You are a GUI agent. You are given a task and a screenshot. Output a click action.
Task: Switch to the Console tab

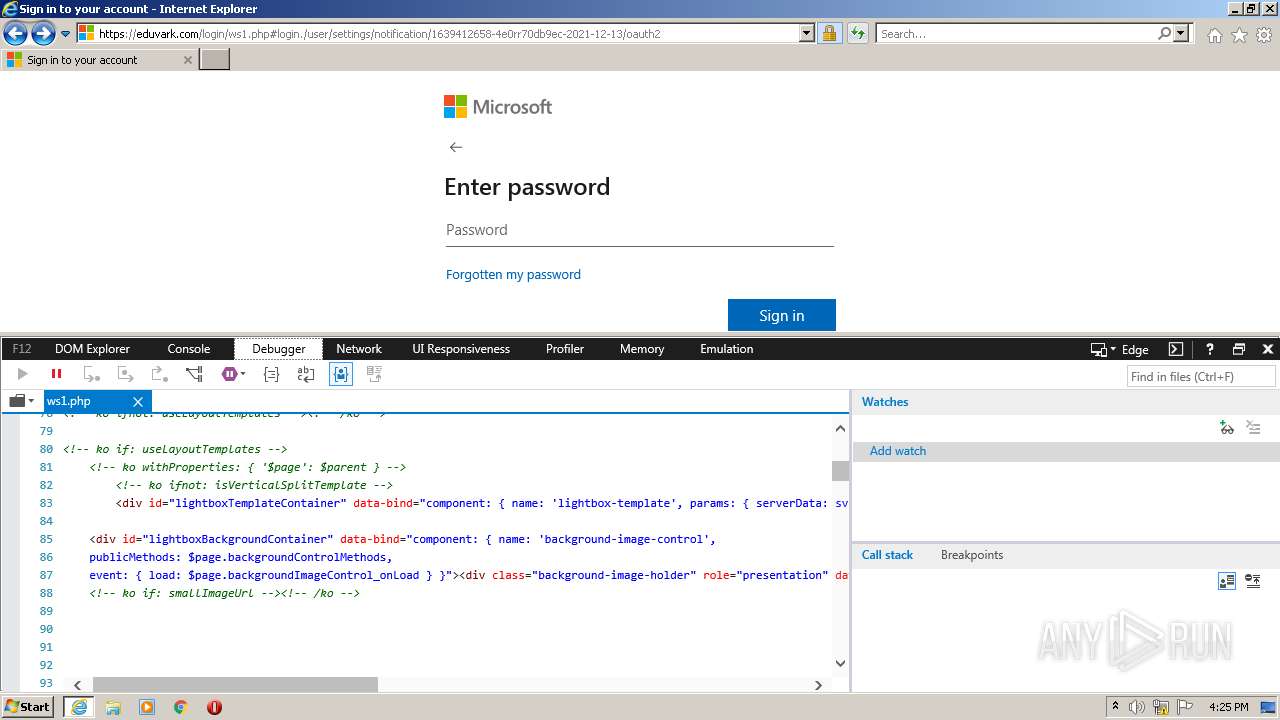pos(189,349)
